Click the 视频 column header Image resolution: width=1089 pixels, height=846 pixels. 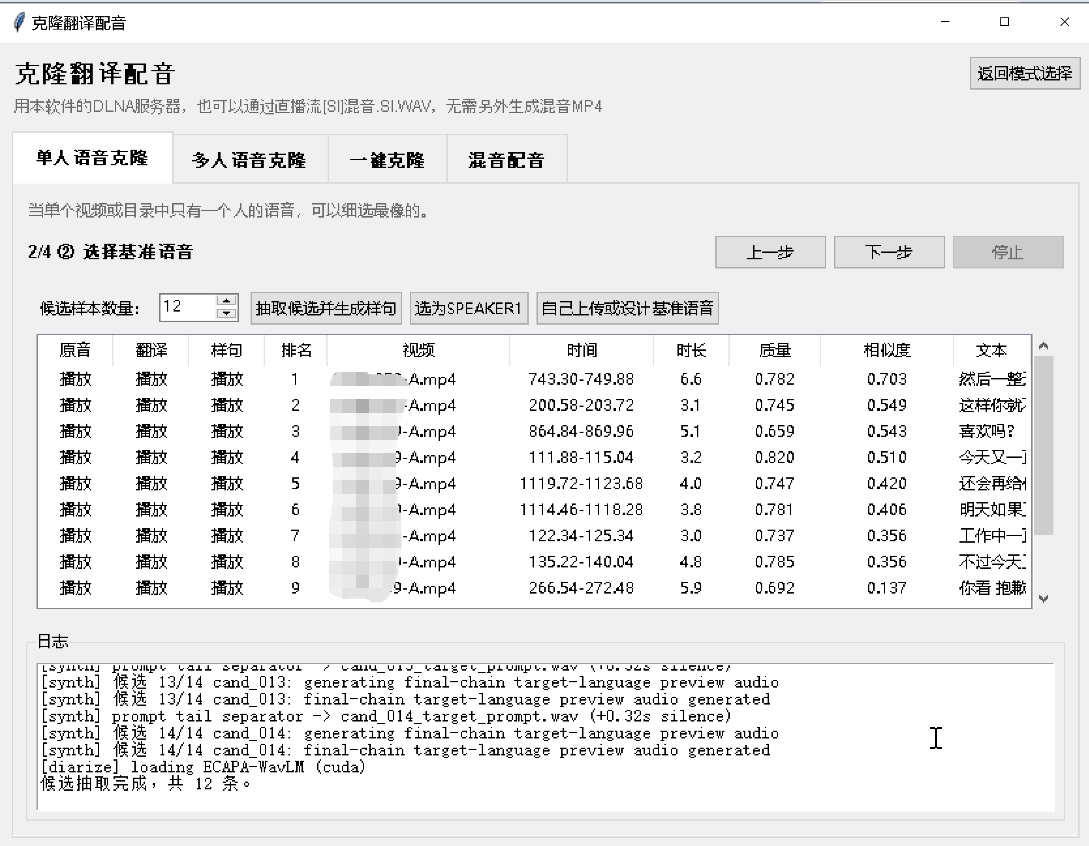[418, 350]
